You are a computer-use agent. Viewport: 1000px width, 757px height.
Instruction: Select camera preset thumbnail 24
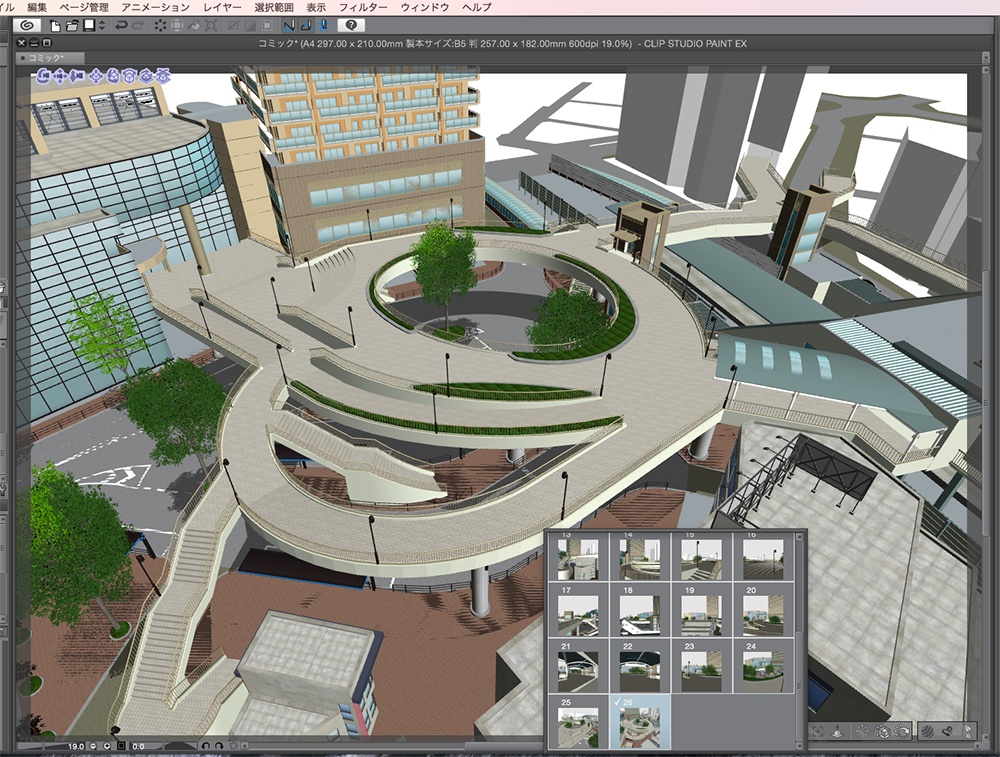click(763, 666)
